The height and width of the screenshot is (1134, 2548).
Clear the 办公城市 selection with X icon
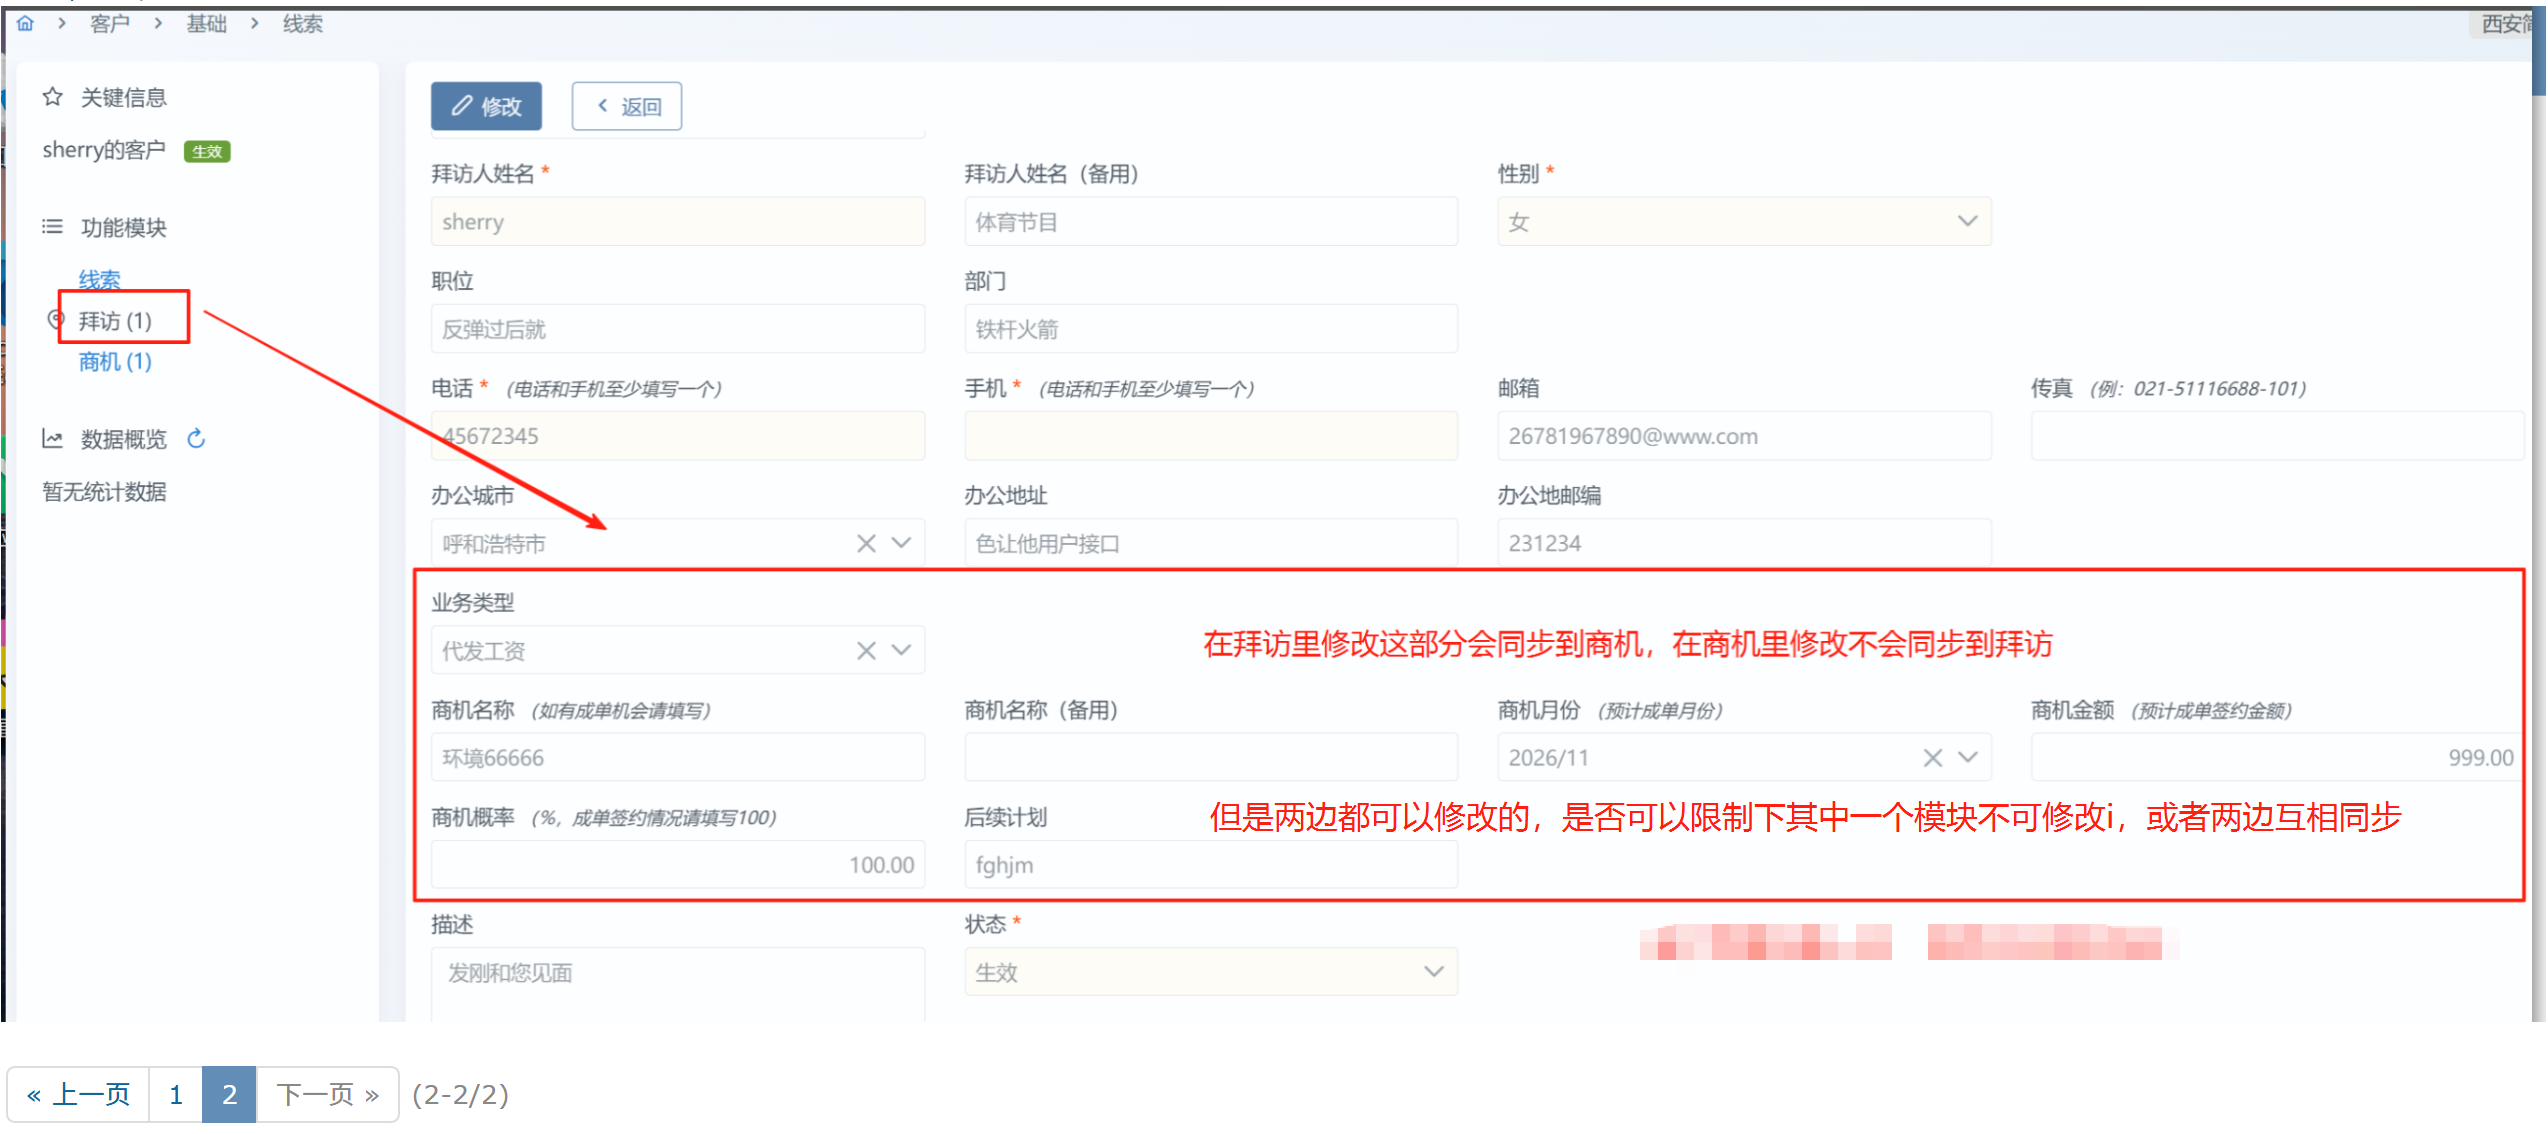pos(866,543)
